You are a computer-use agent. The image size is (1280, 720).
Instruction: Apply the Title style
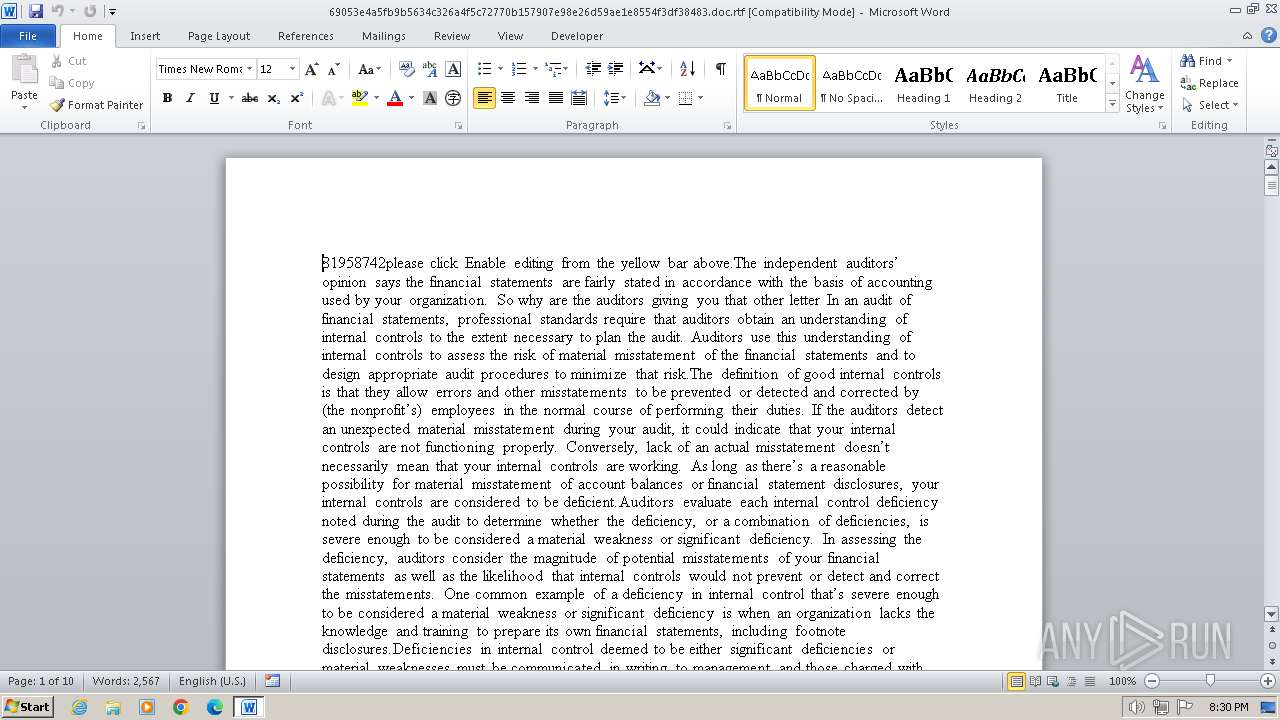(x=1067, y=83)
